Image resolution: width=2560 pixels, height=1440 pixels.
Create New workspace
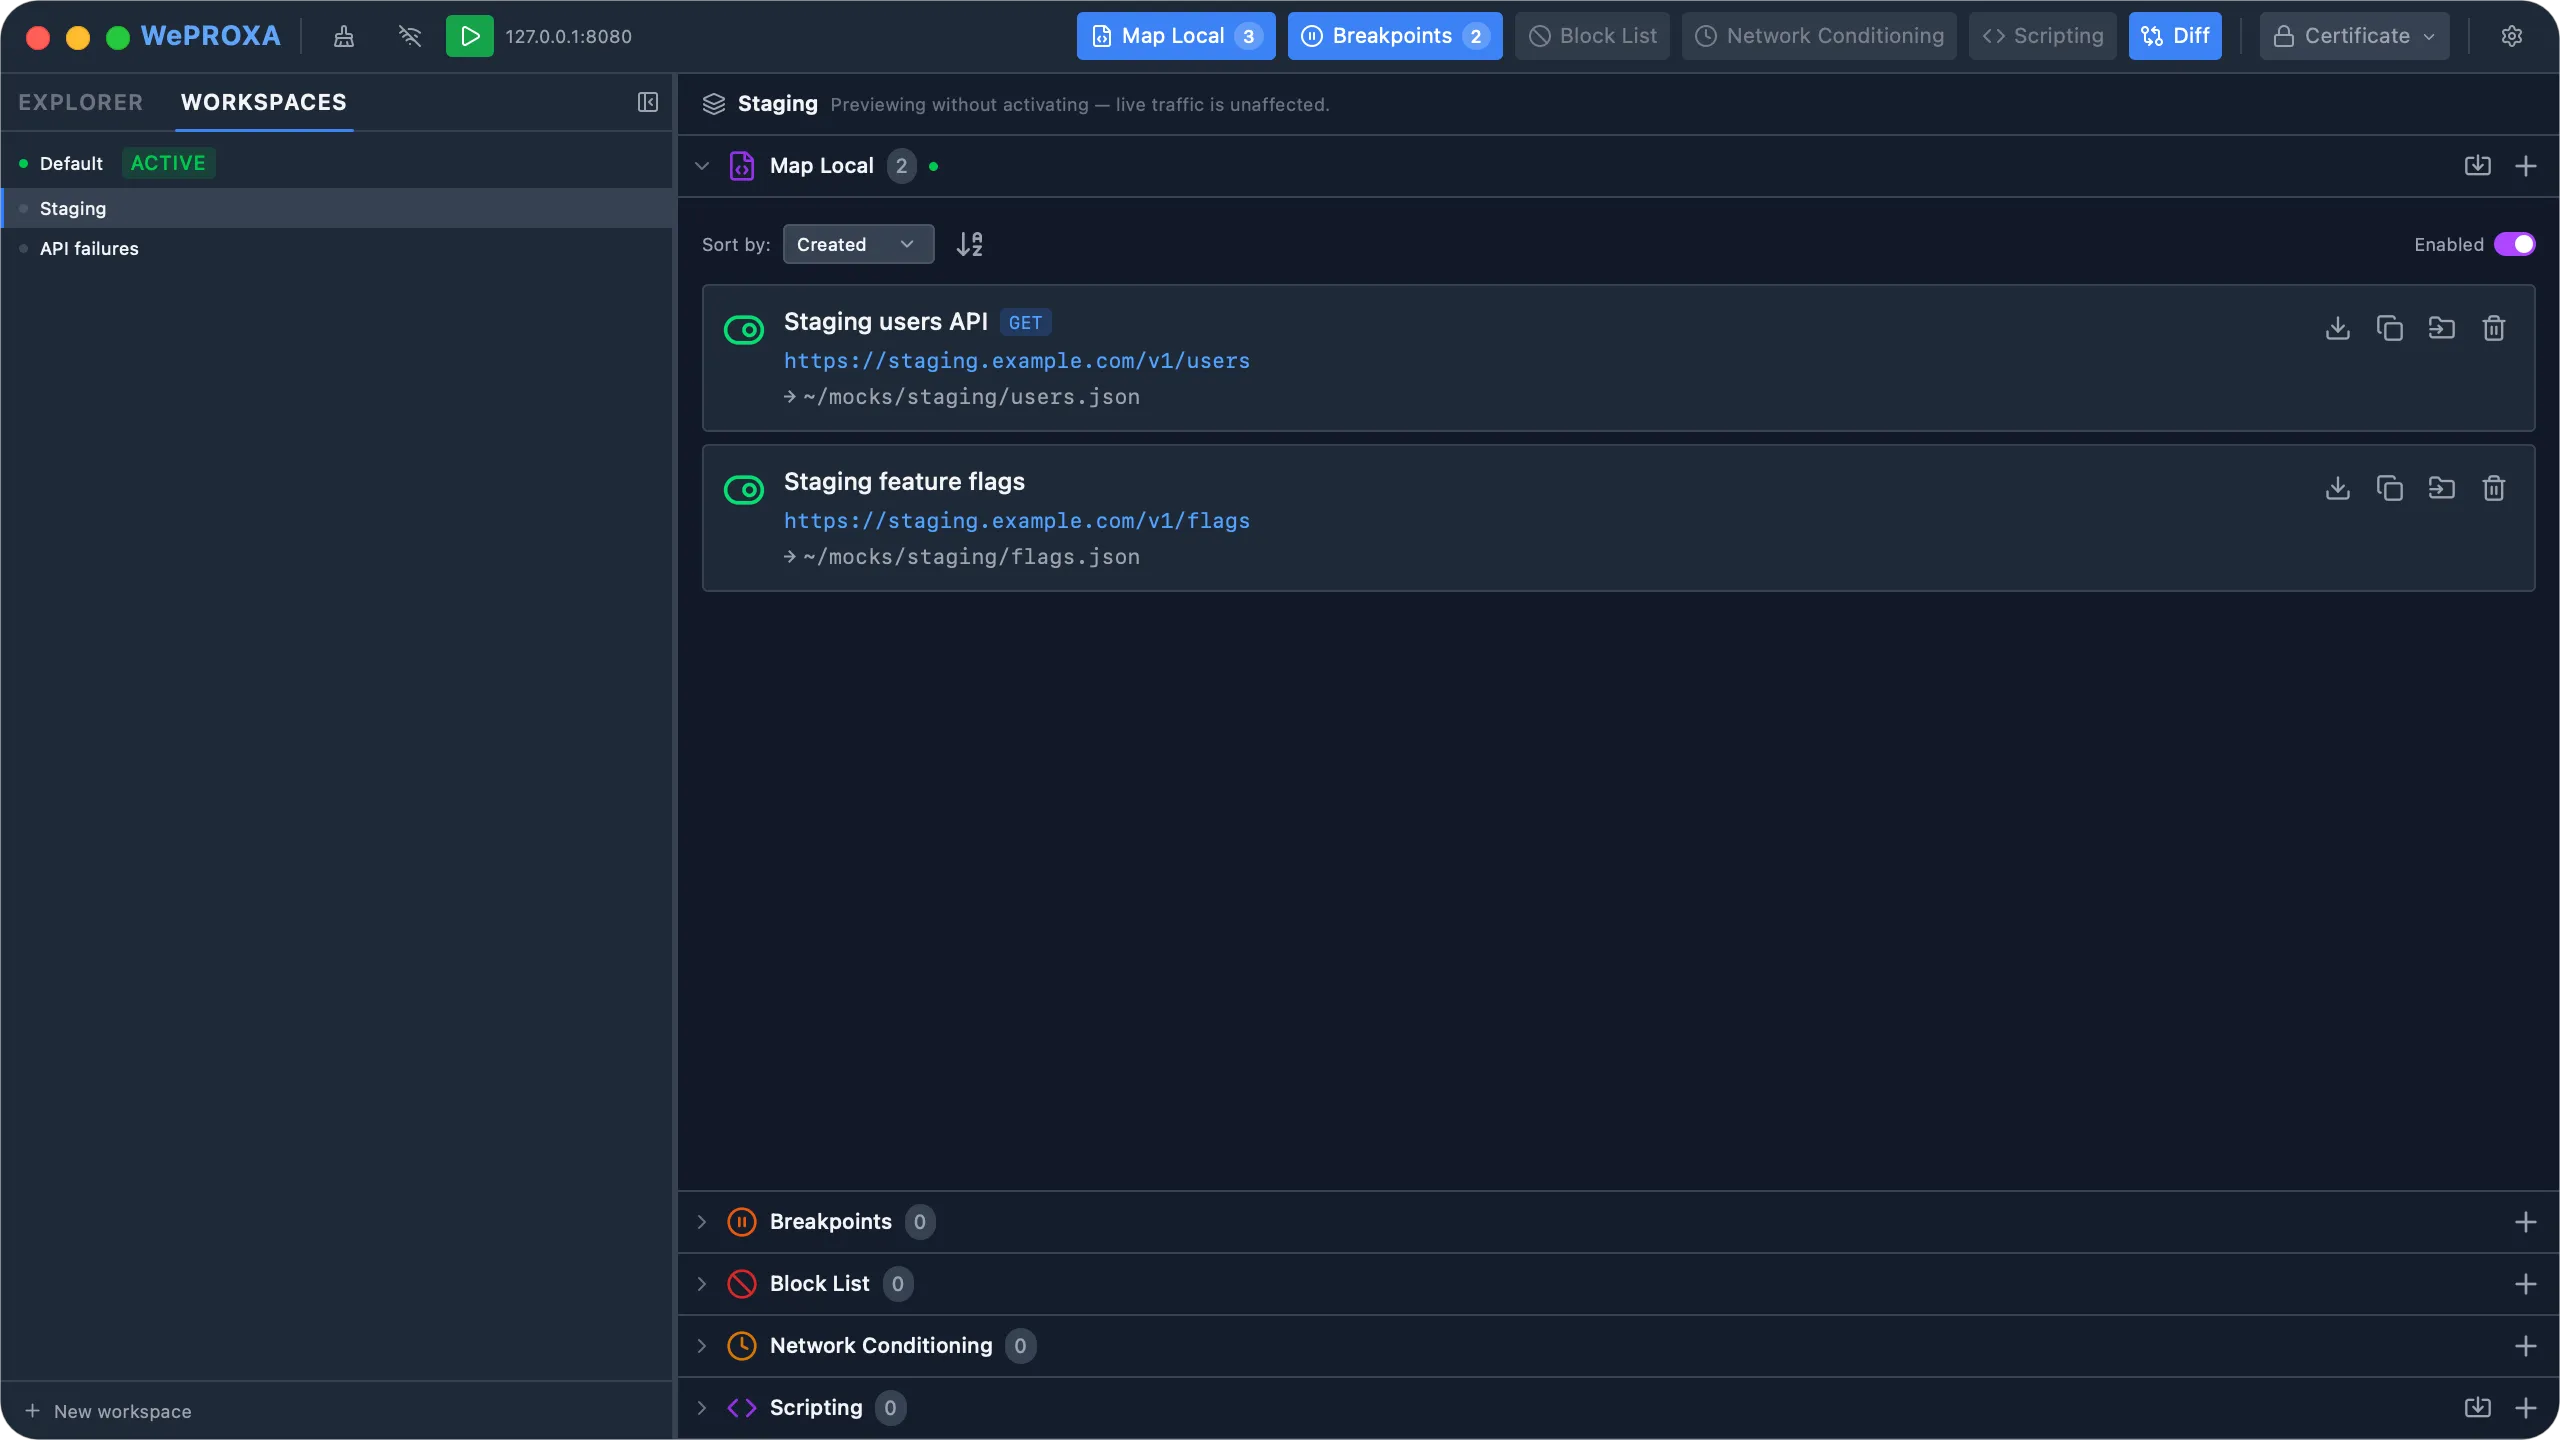(108, 1411)
